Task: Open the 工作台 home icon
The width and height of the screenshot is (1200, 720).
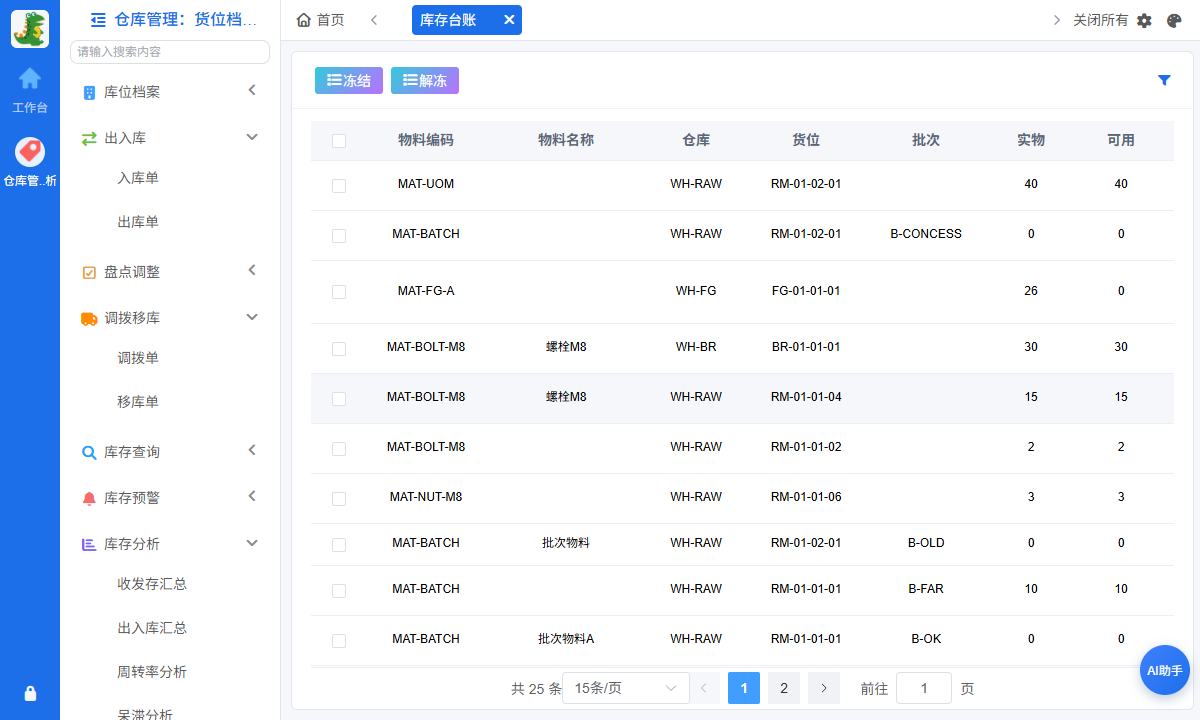Action: coord(30,78)
